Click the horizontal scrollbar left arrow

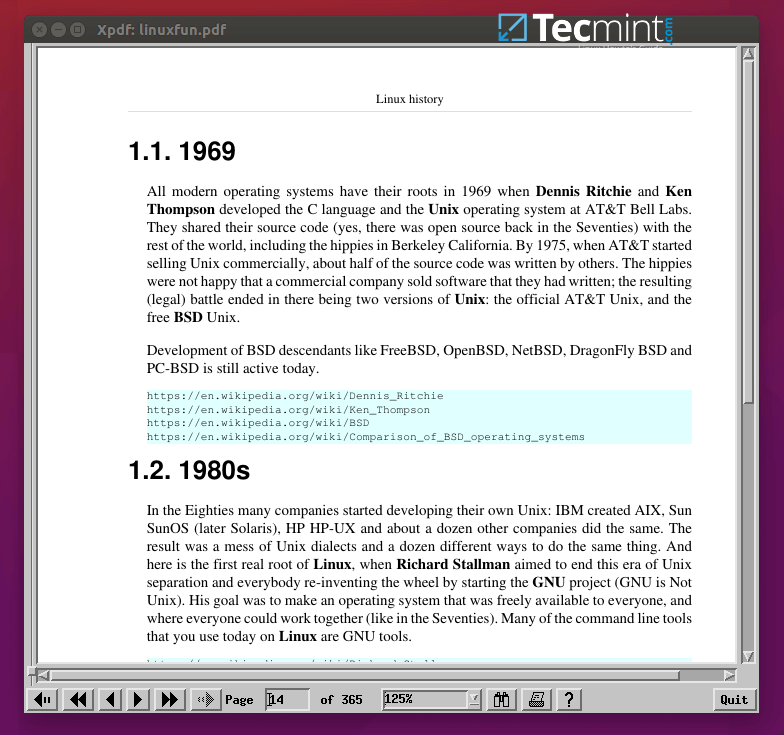(43, 676)
